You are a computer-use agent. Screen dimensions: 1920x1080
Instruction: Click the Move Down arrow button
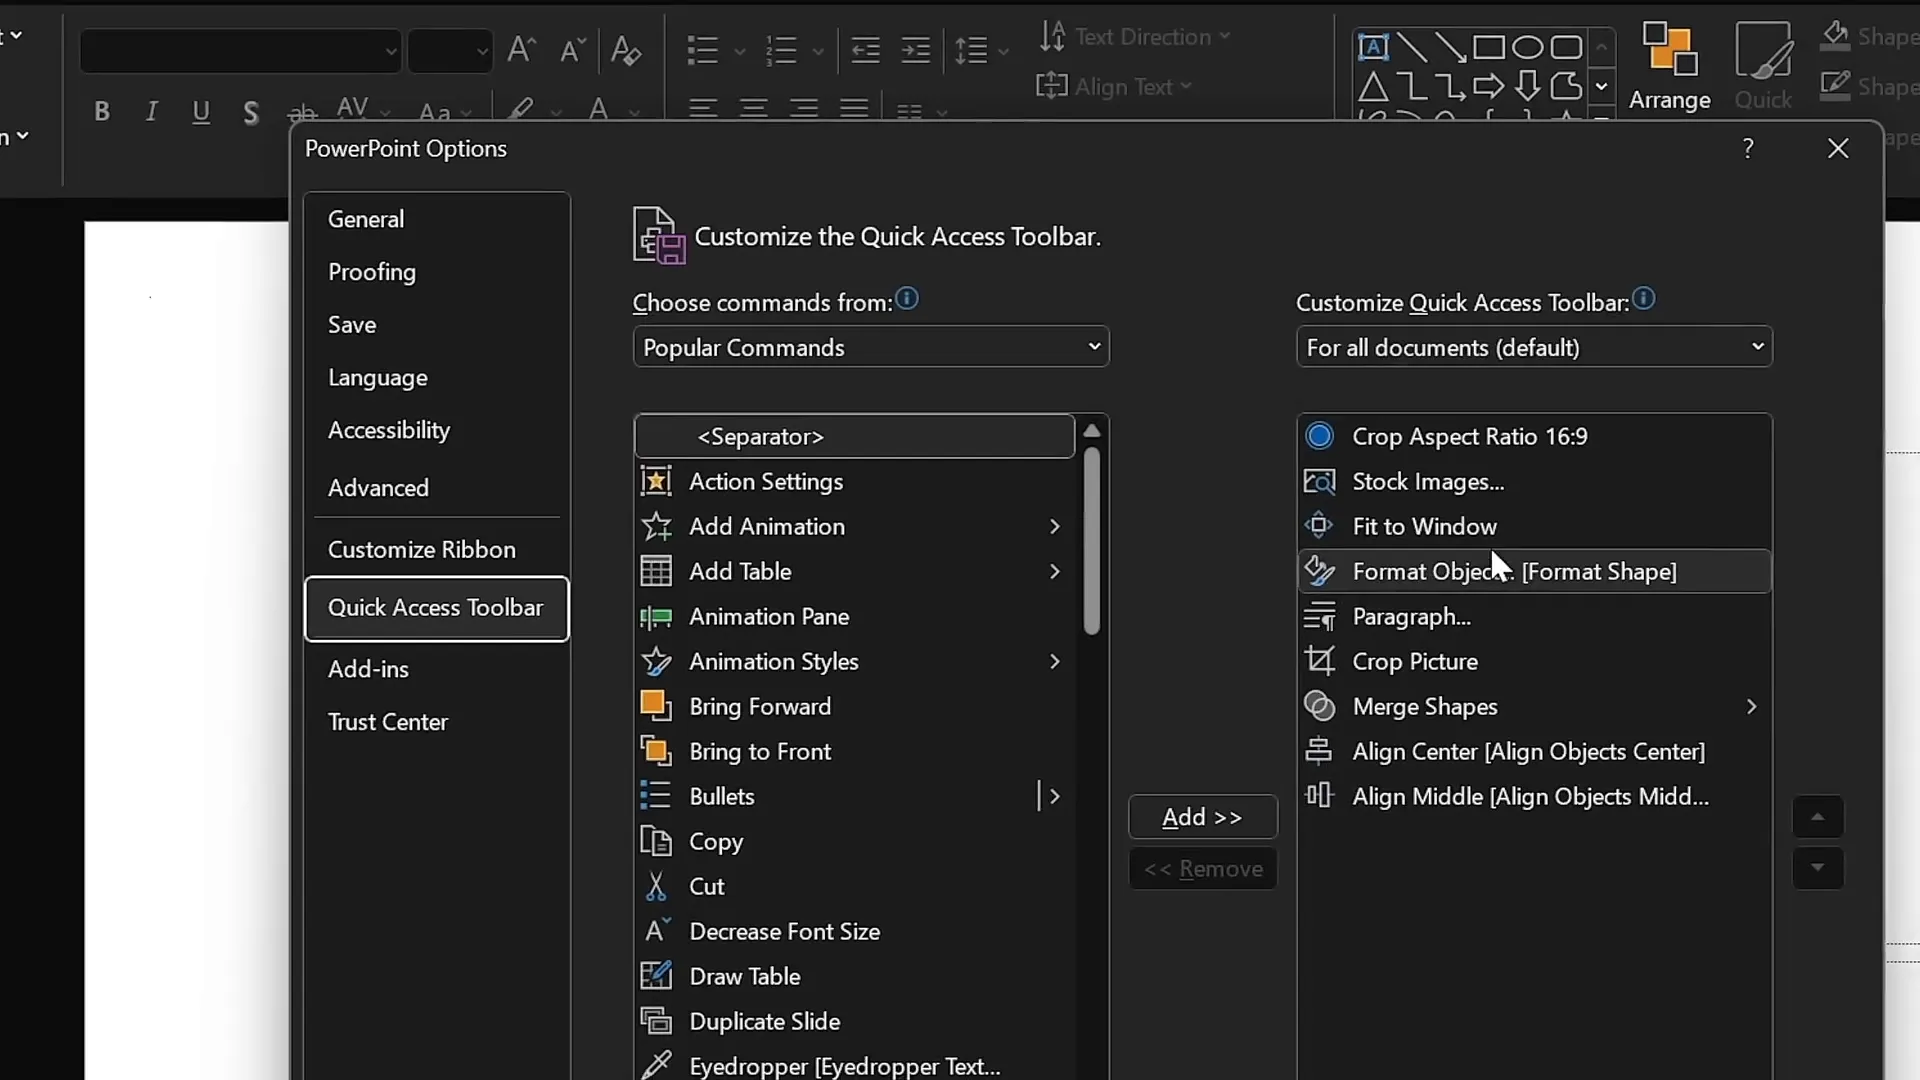1817,868
